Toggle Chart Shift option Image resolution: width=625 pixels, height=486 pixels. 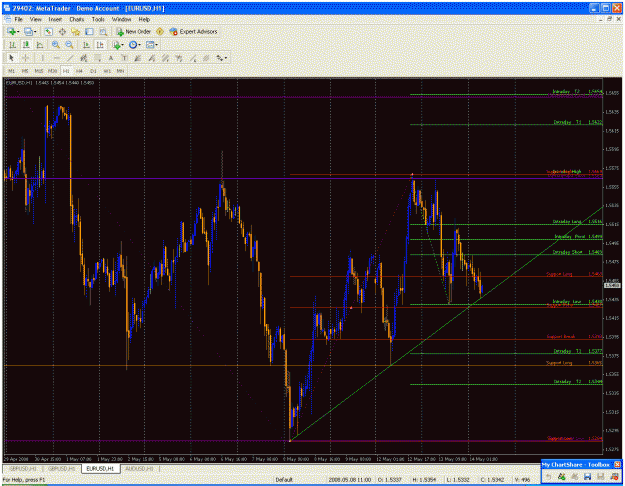coord(100,45)
